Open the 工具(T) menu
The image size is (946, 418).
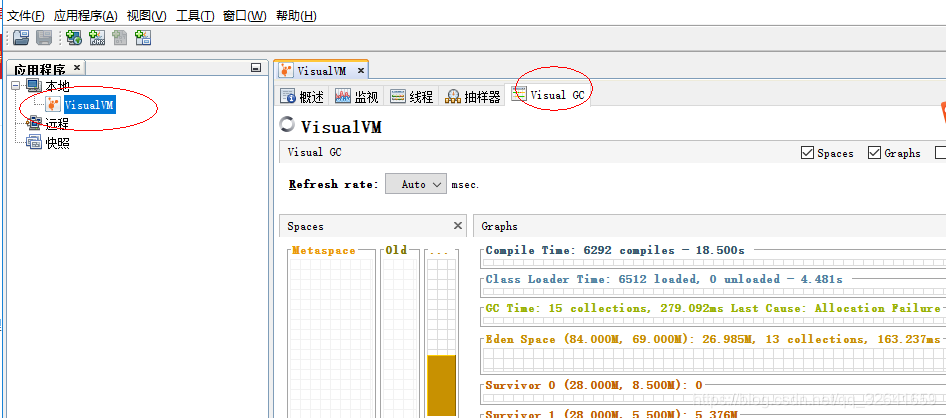pyautogui.click(x=195, y=16)
